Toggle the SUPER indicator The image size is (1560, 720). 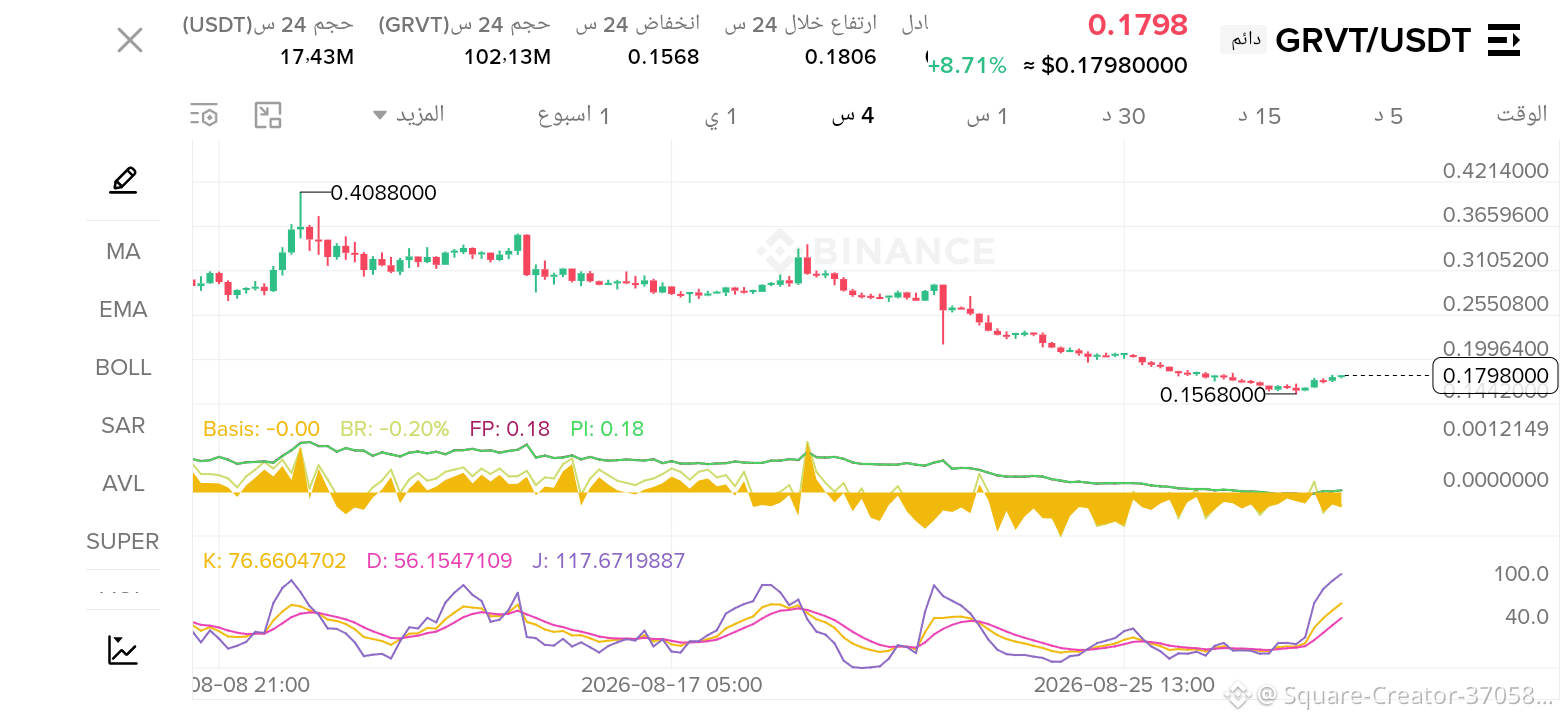click(x=123, y=541)
